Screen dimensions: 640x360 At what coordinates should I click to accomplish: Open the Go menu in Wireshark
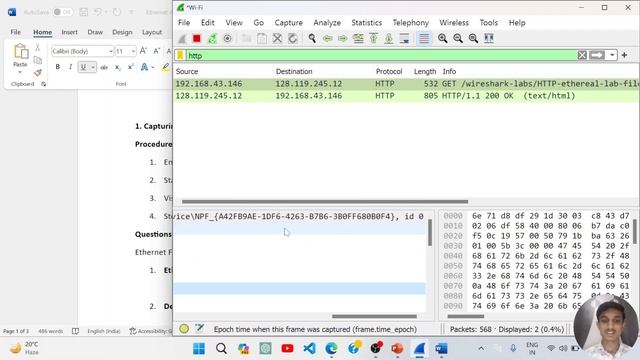coord(259,23)
